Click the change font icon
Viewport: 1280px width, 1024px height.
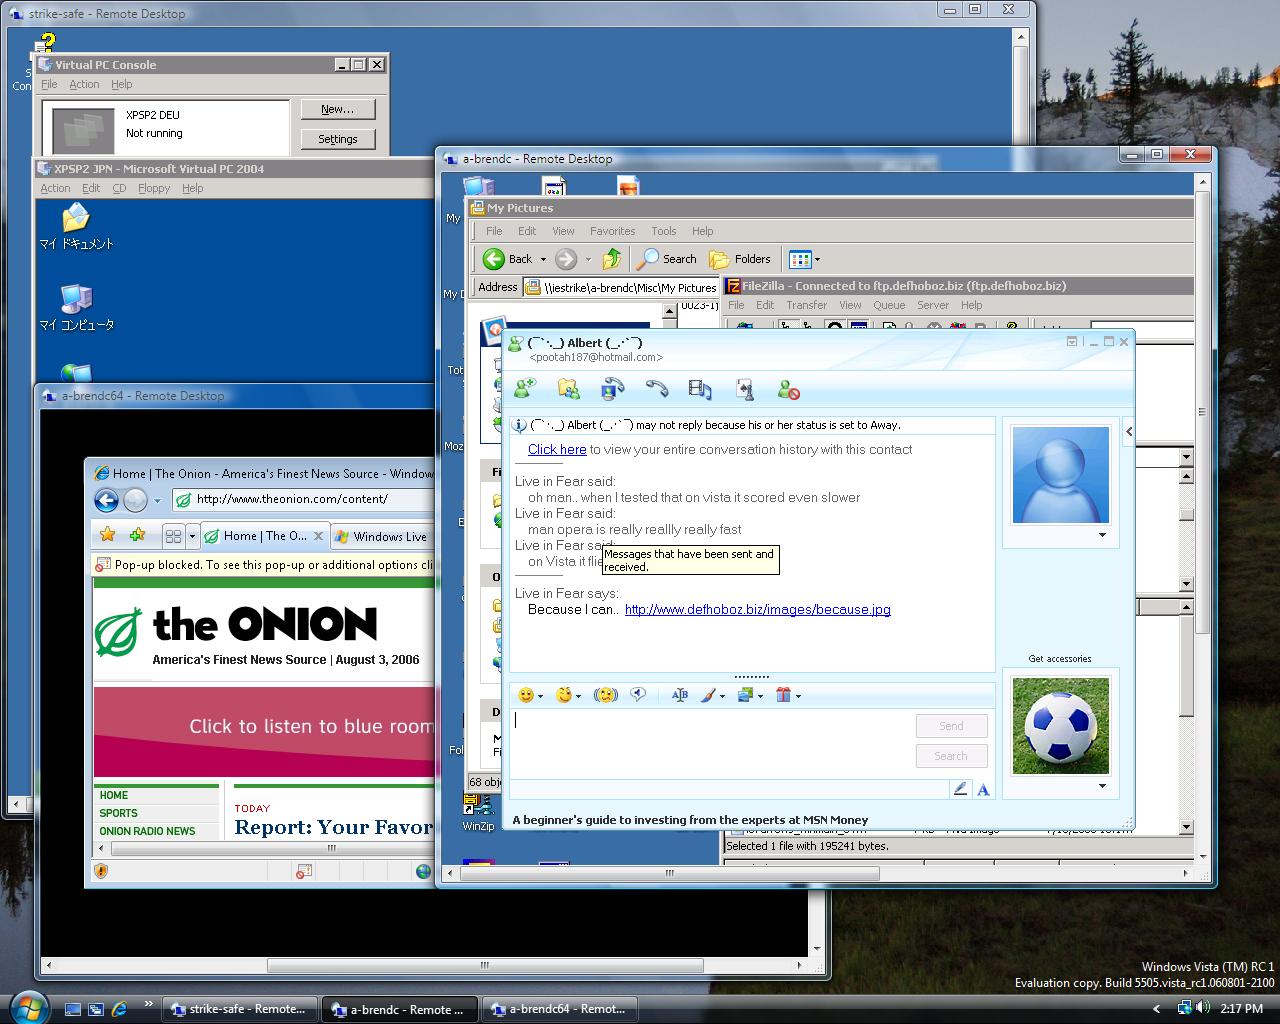coord(680,695)
